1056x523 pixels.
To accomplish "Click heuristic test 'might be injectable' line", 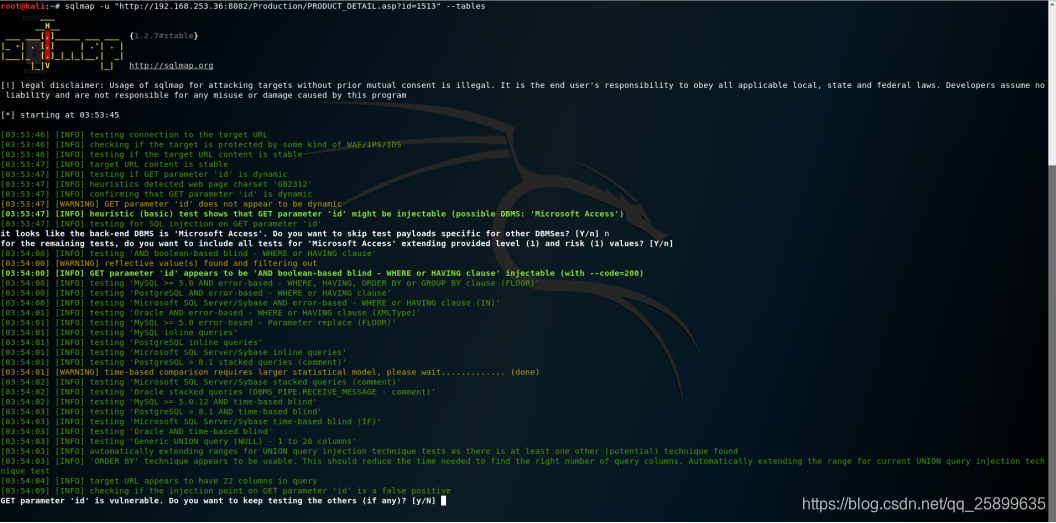I will [312, 213].
